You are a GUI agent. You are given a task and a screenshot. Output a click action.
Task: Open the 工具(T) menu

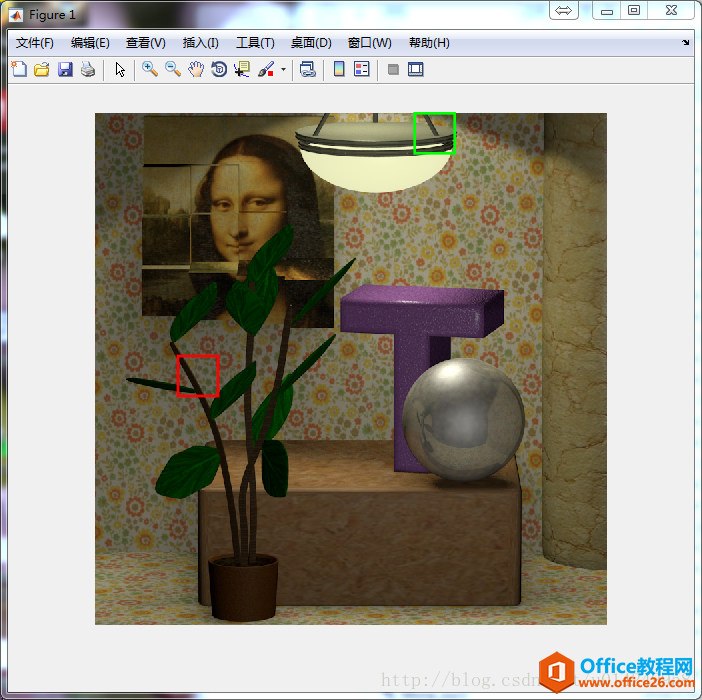(x=255, y=43)
